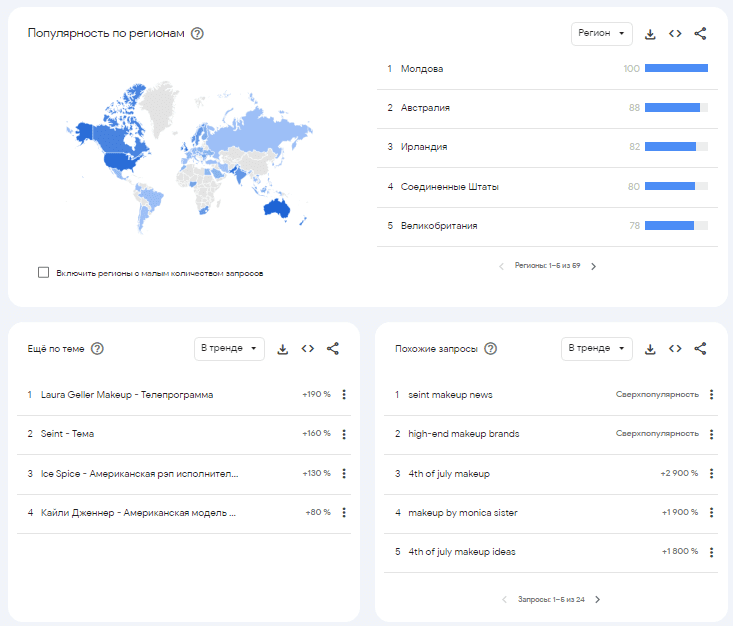
Task: Open more options for Кайли Дженнер row
Action: point(344,513)
